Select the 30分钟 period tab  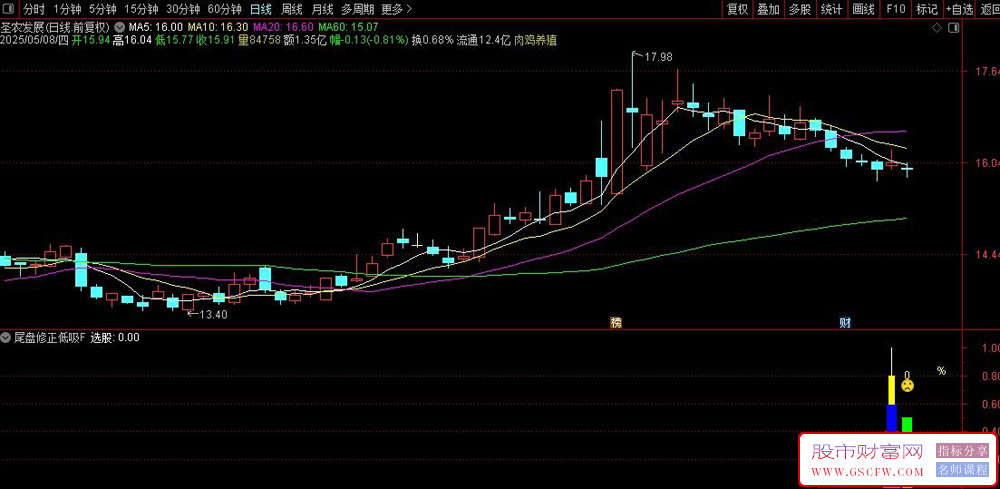(183, 9)
